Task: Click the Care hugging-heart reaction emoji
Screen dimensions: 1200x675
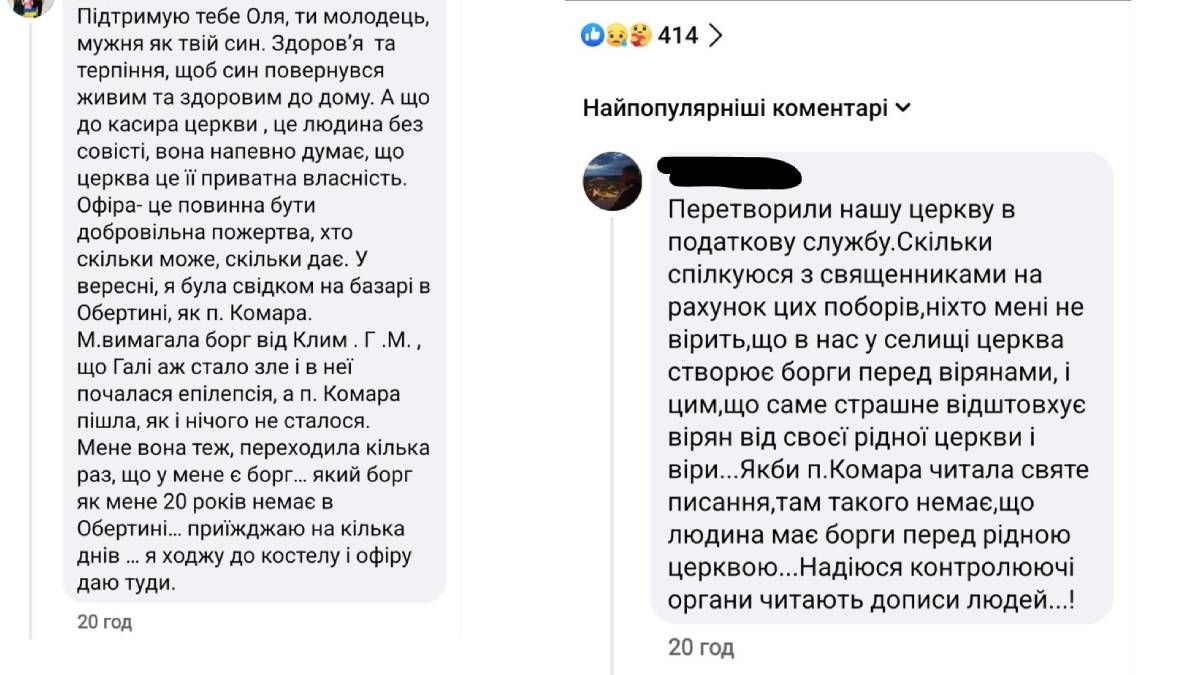Action: click(640, 35)
